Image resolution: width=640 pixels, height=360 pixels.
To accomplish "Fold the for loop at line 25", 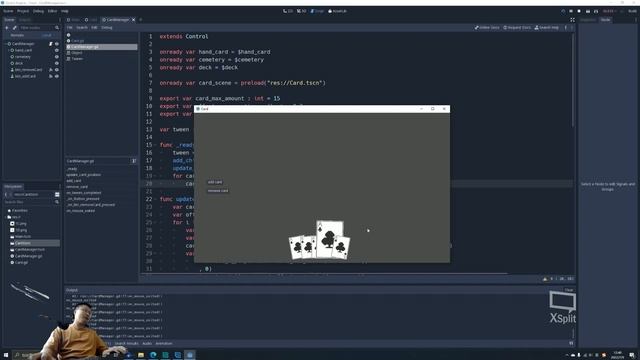I will (x=156, y=222).
